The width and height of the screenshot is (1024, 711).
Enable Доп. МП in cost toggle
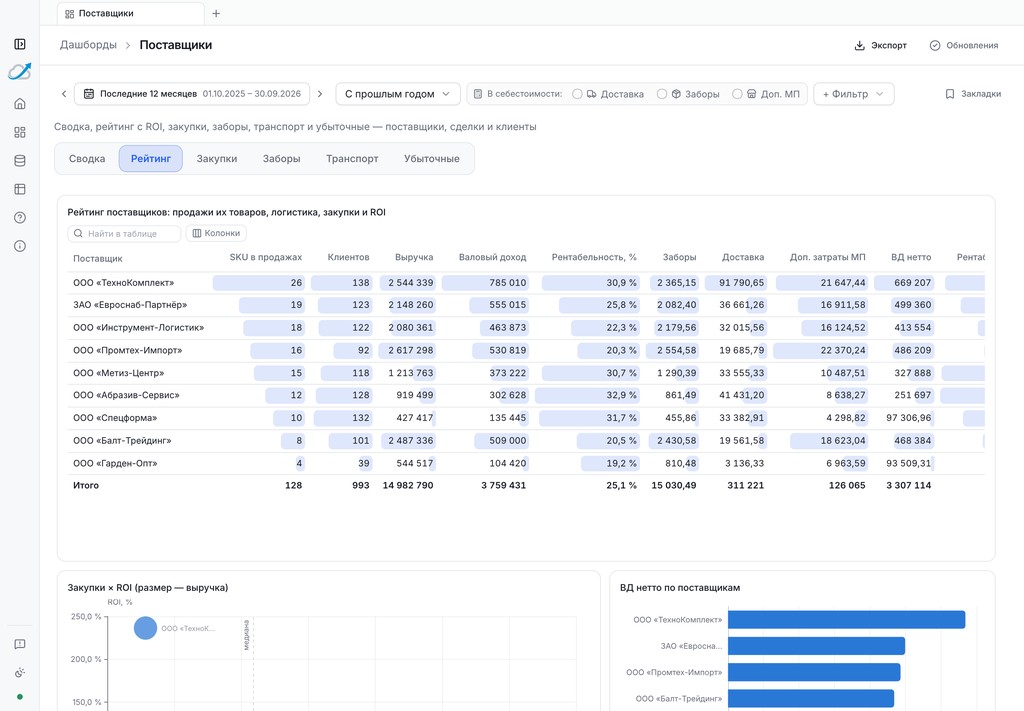pos(737,94)
